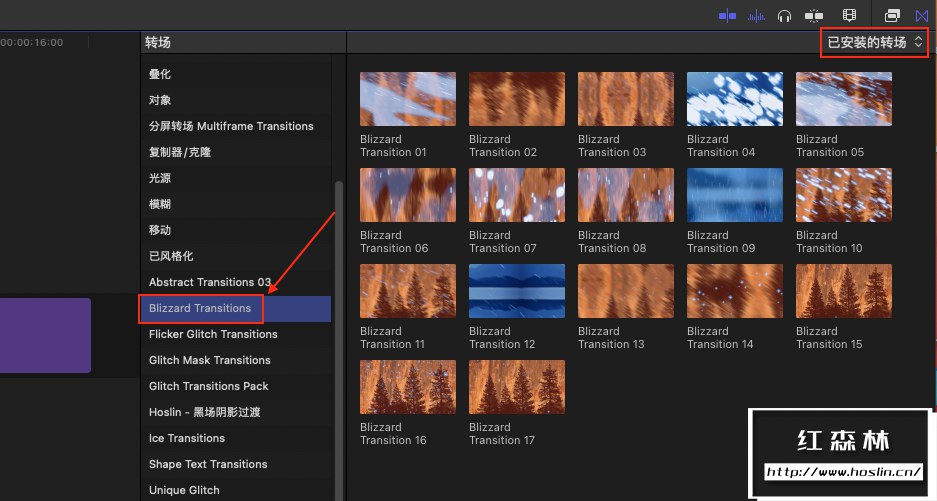Select Blizzard Transition 11 thumbnail
The width and height of the screenshot is (937, 501).
(x=408, y=291)
